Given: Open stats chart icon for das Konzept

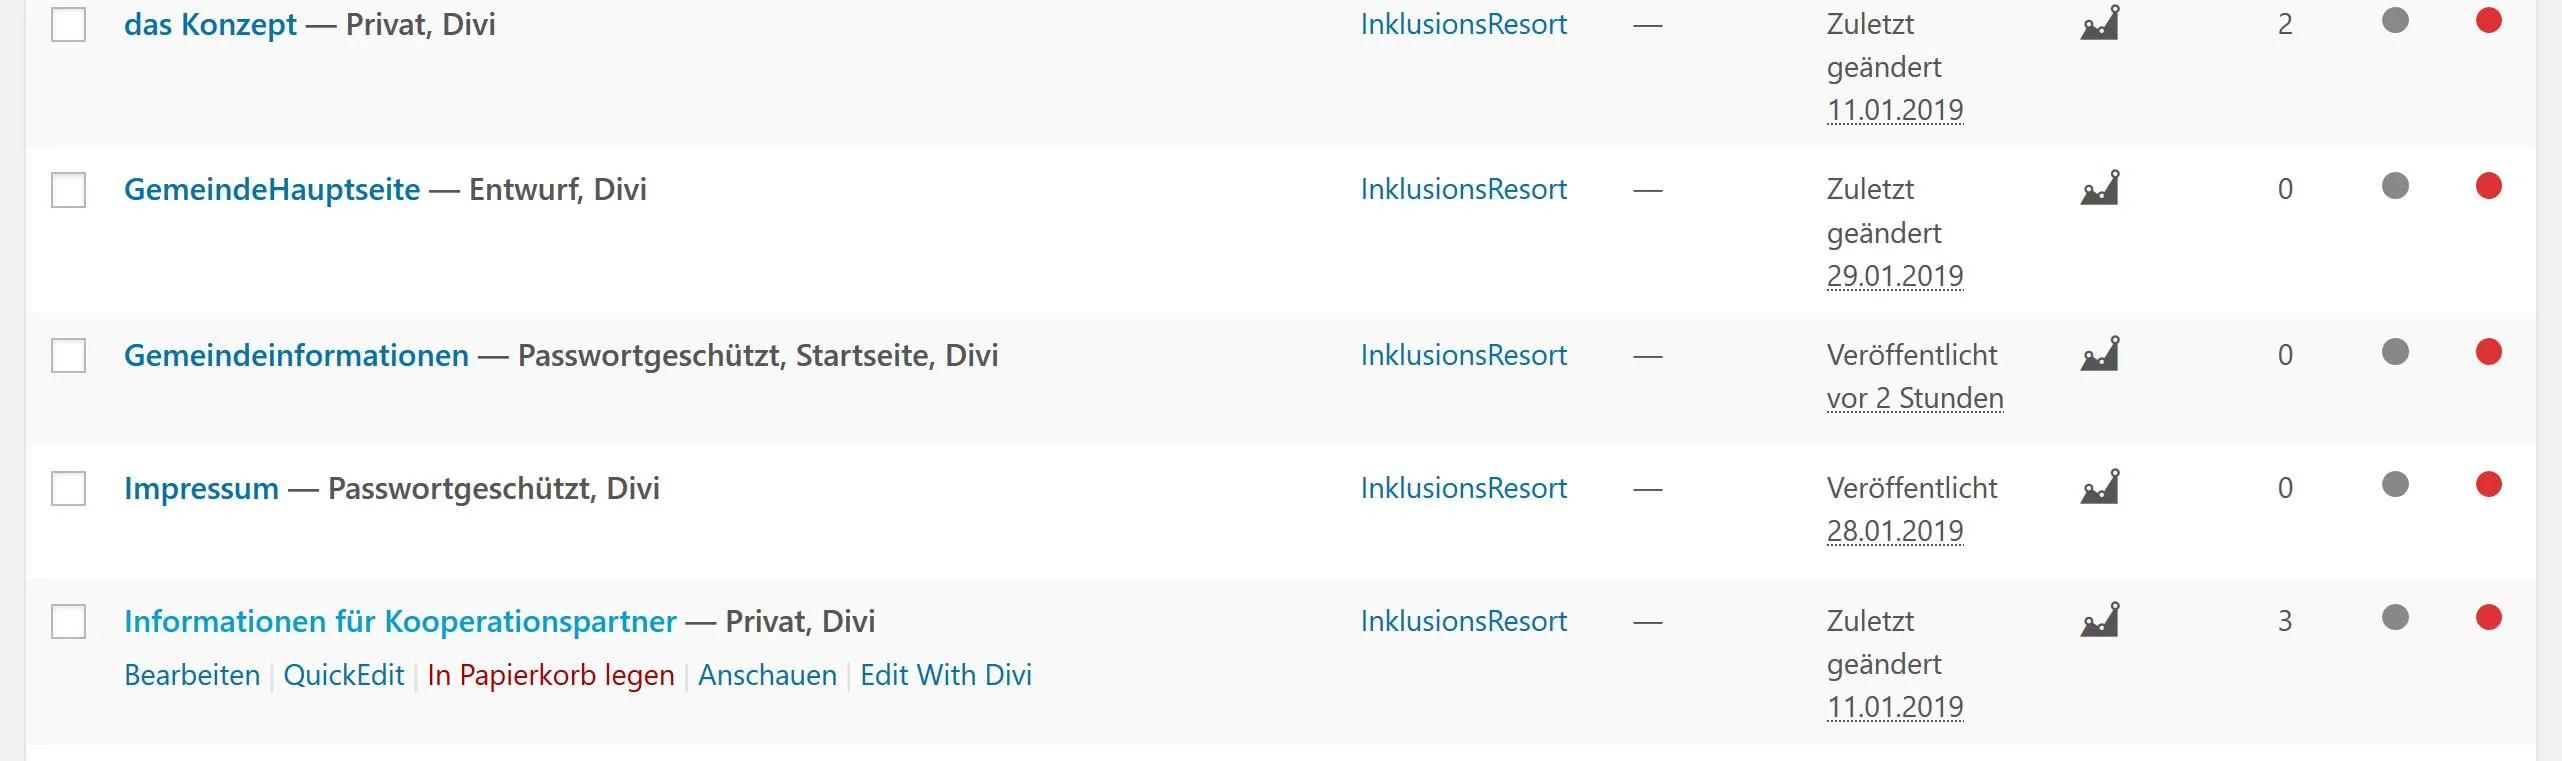Looking at the screenshot, I should coord(2100,22).
